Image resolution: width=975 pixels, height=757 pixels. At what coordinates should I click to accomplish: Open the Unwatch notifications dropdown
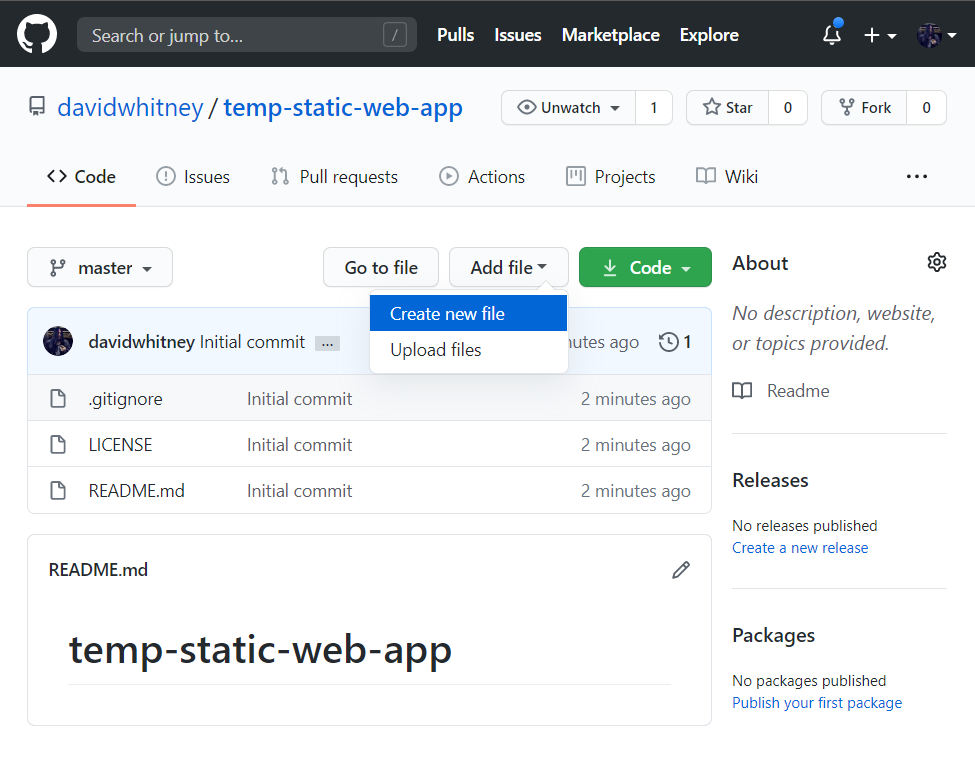point(568,108)
